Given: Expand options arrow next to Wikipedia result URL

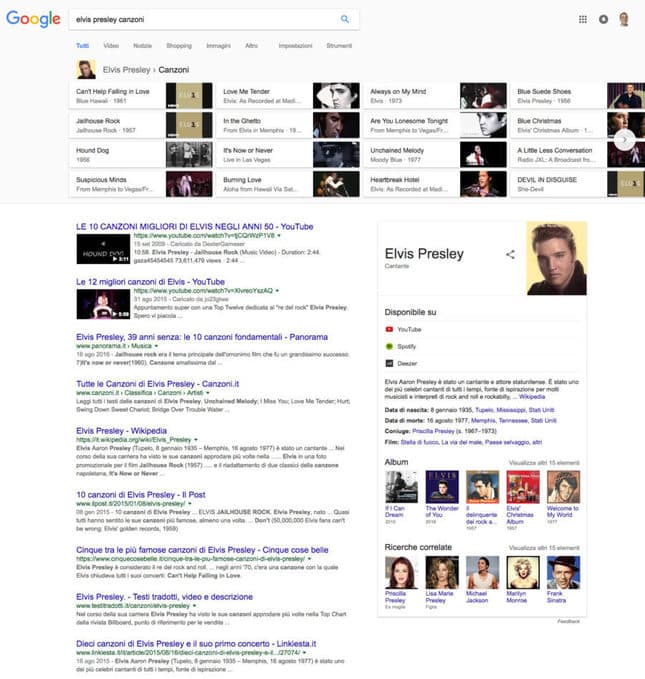Looking at the screenshot, I should [x=196, y=440].
